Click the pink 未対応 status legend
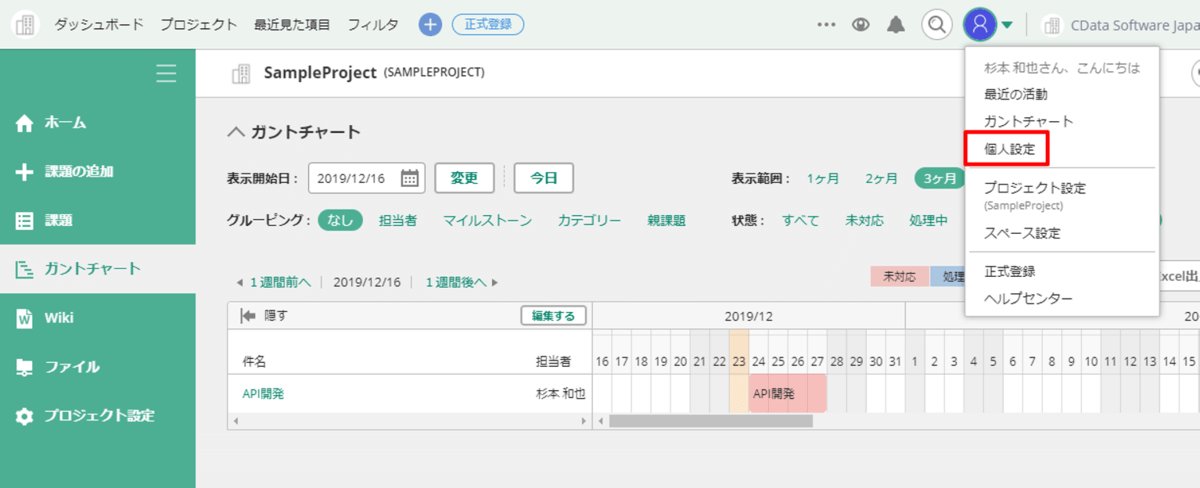The height and width of the screenshot is (488, 1200). click(899, 277)
